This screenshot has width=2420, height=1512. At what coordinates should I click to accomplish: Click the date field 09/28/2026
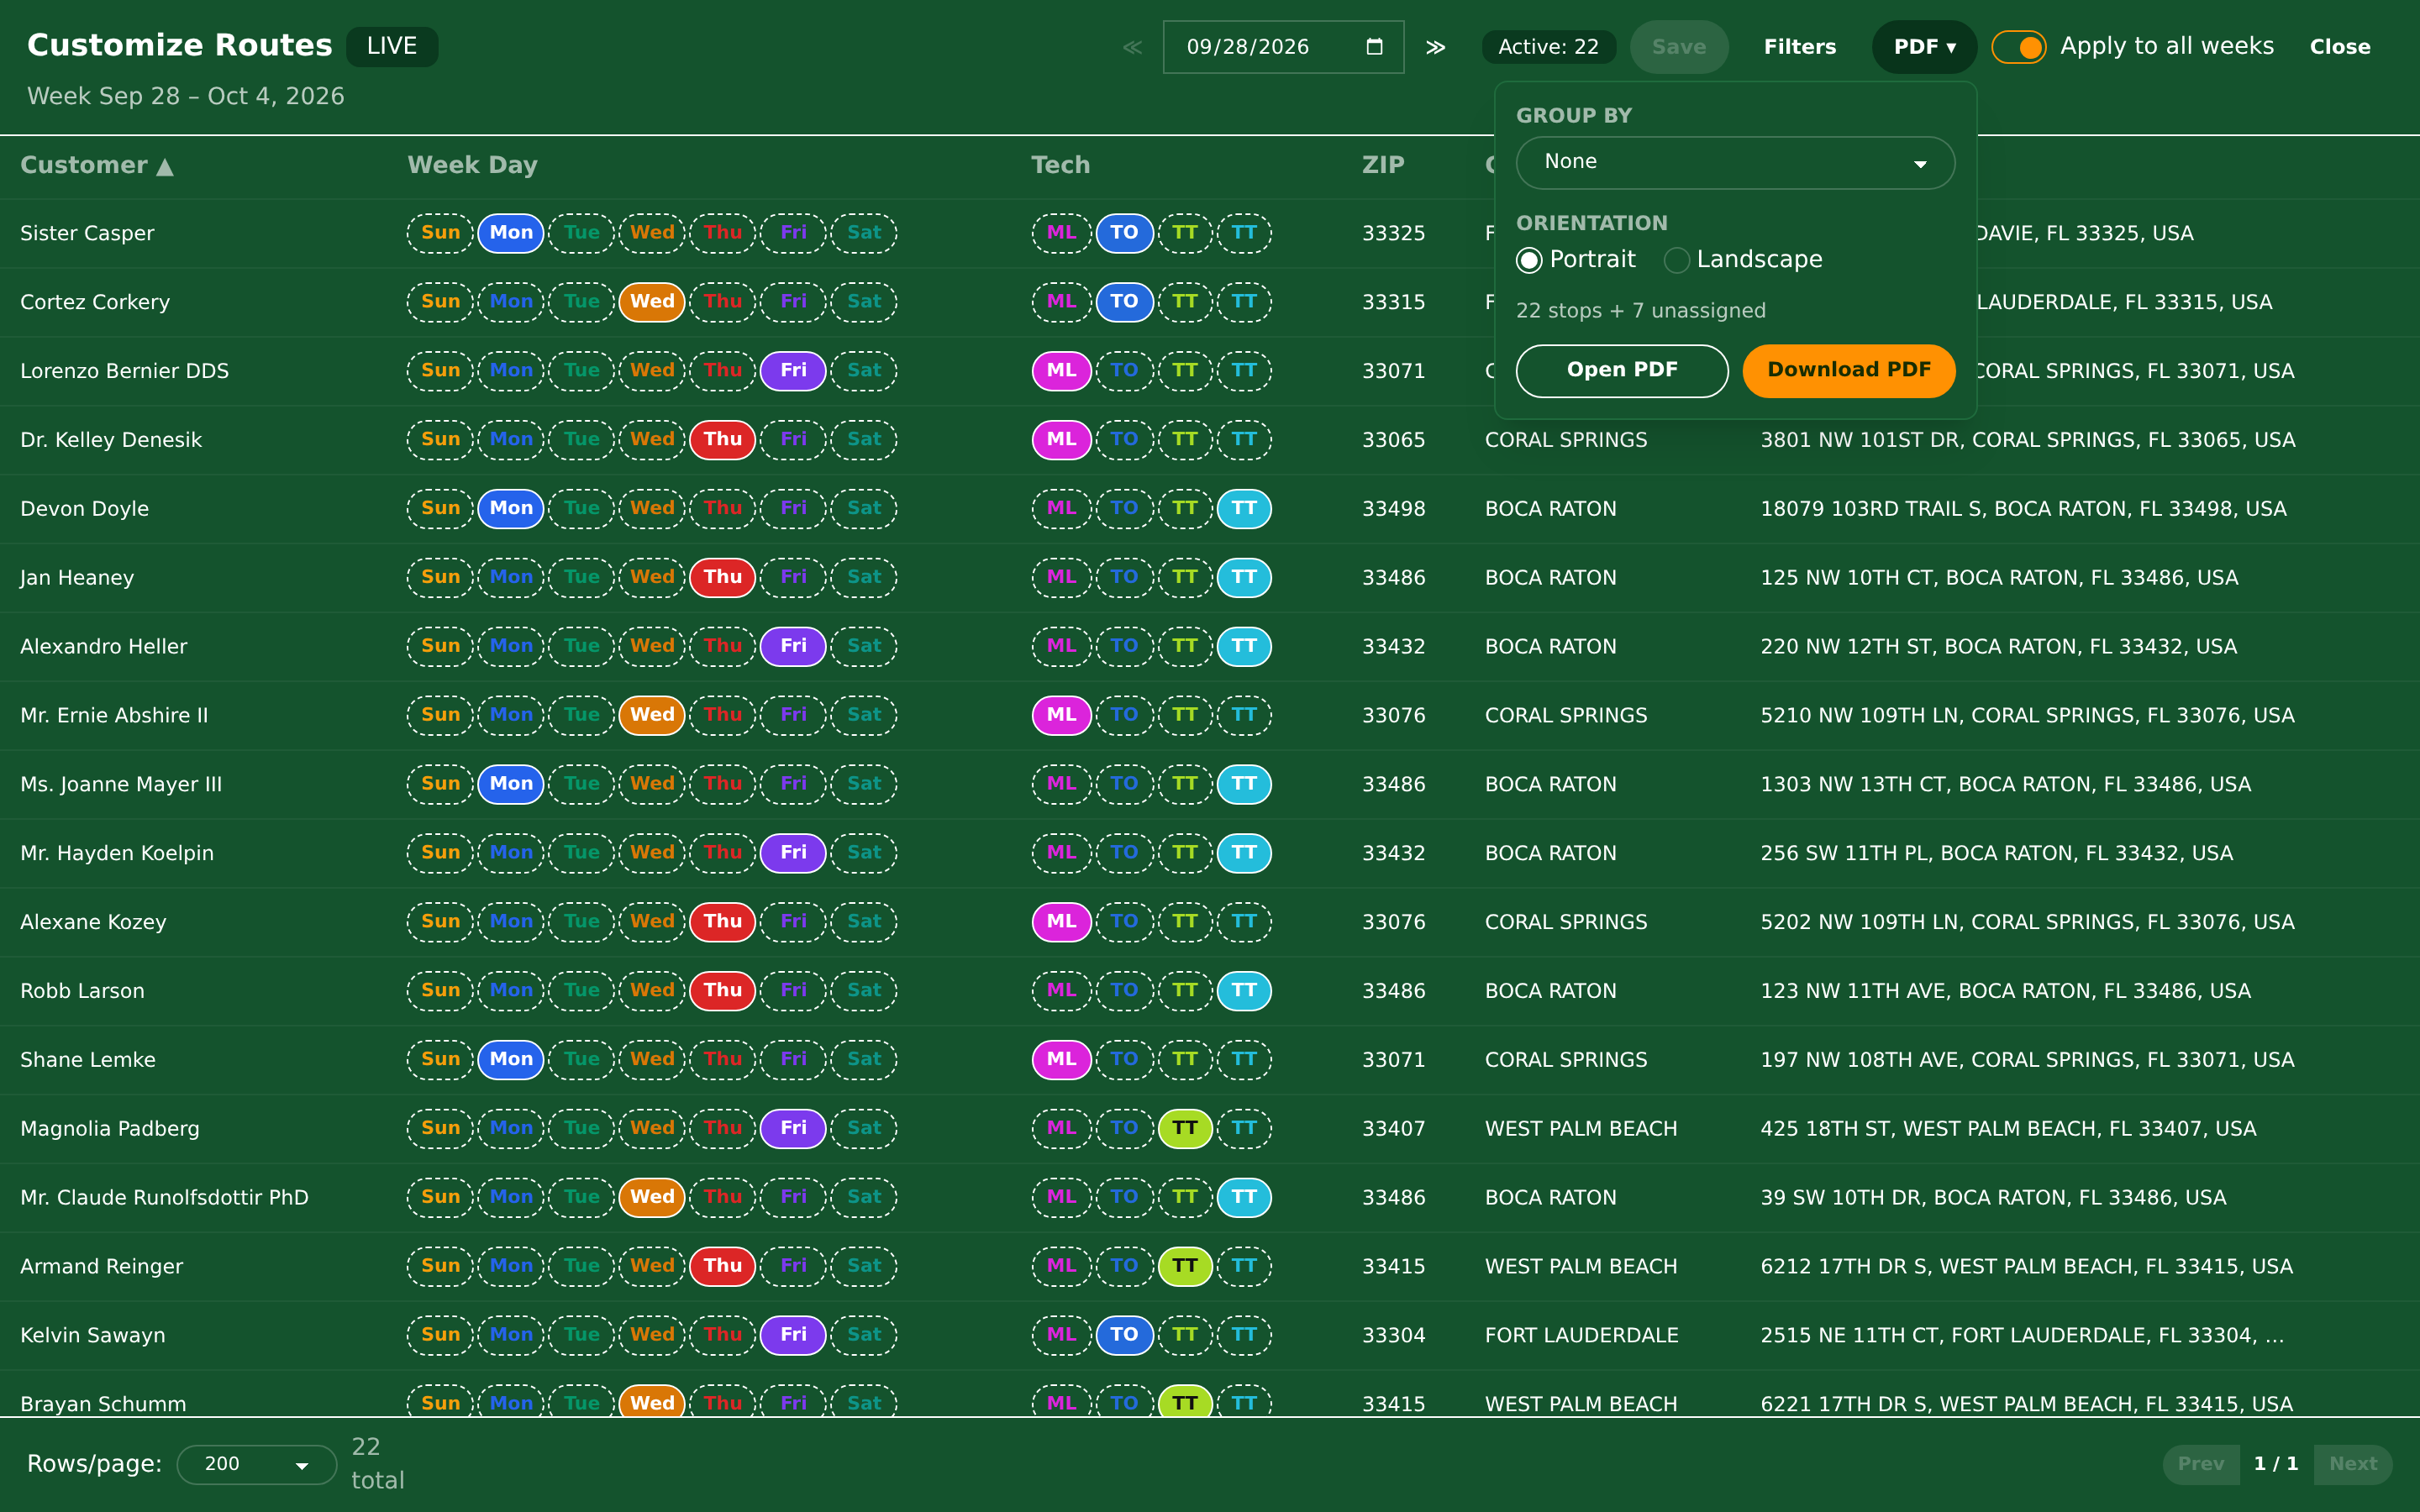click(1283, 47)
